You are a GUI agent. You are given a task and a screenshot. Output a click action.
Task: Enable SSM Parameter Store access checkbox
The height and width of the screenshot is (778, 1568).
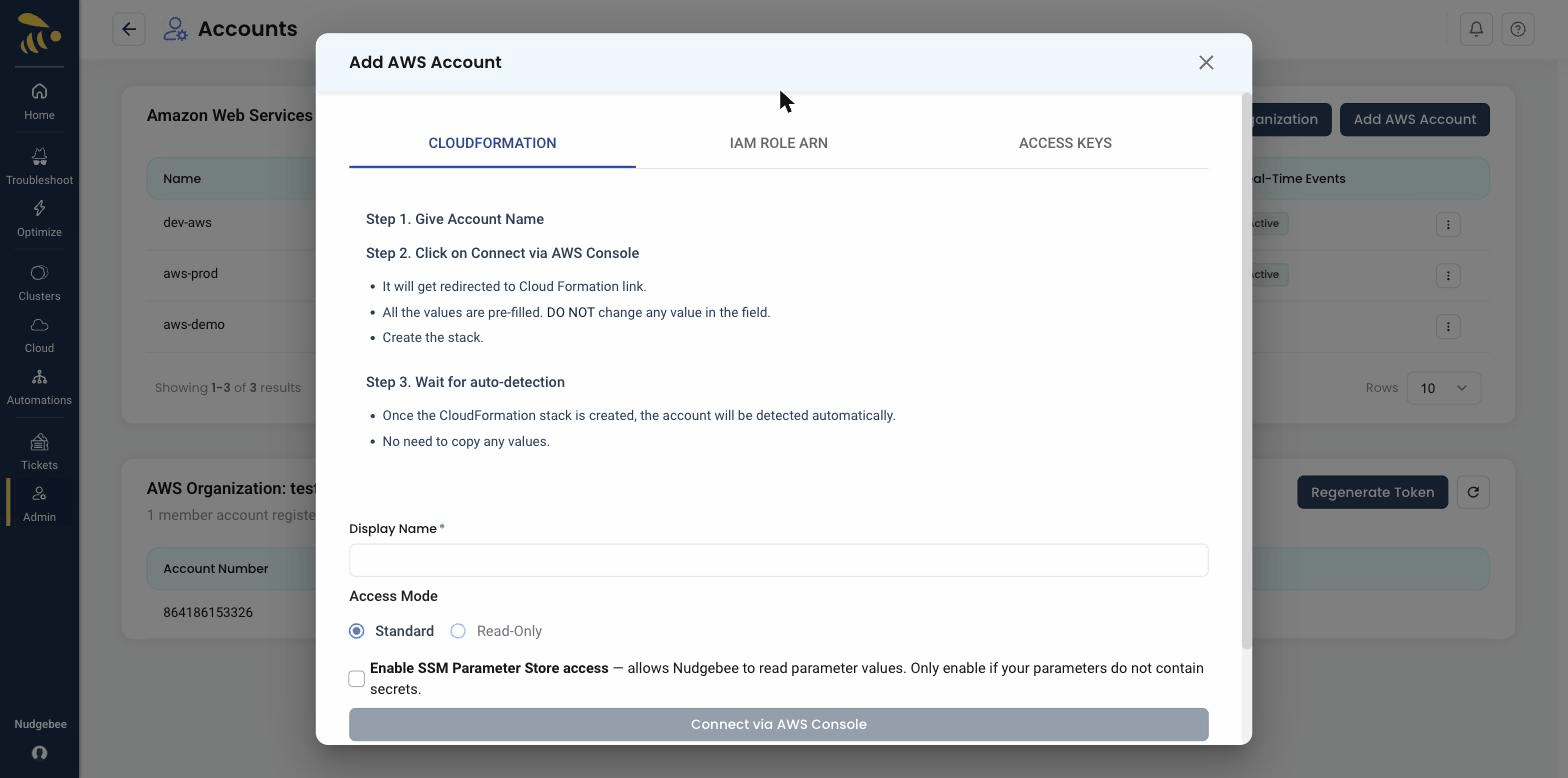357,679
